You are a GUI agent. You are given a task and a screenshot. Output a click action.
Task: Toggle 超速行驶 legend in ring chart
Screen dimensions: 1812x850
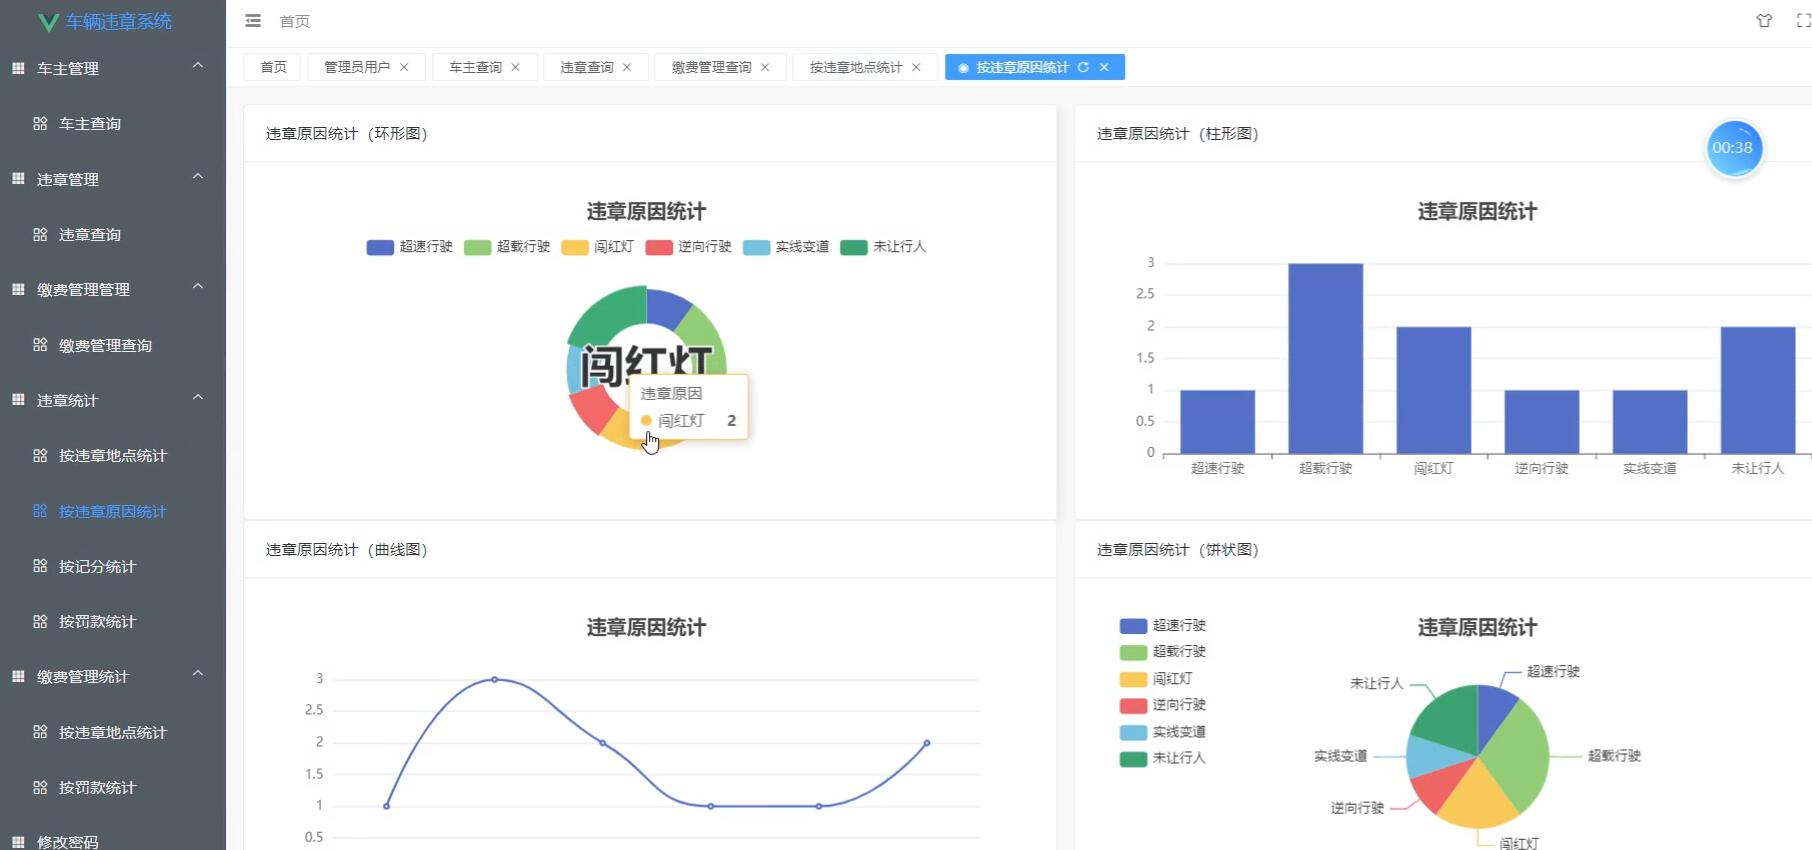click(x=409, y=247)
